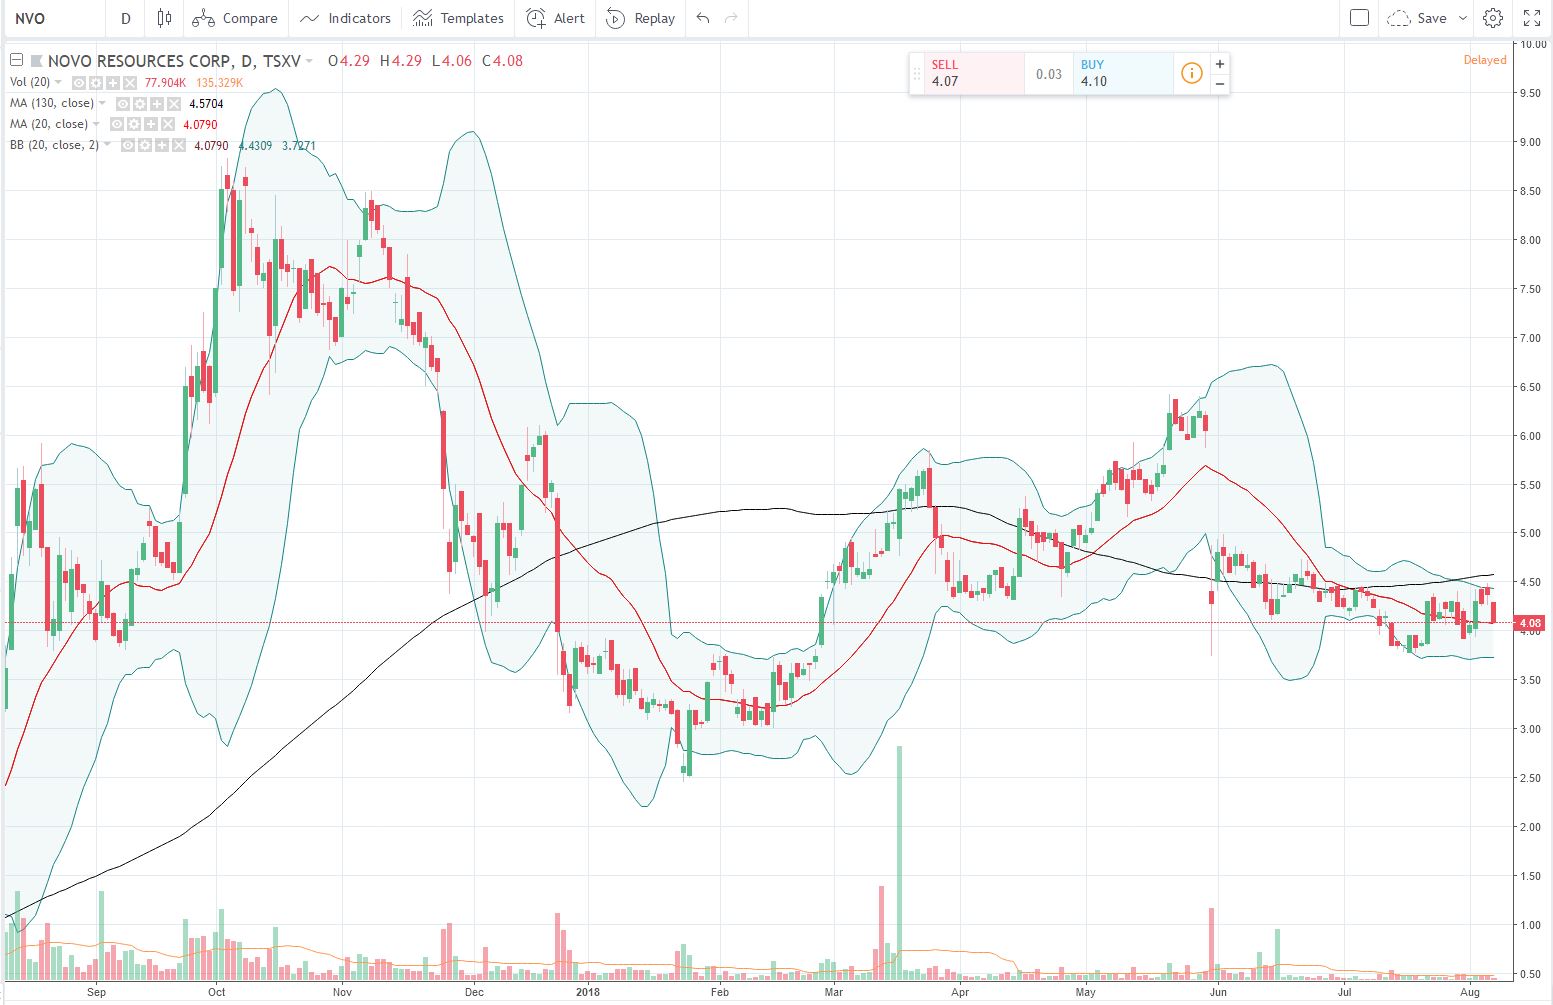Click the SELL 4.07 button
Screen dimensions: 1553x1005
[x=974, y=73]
